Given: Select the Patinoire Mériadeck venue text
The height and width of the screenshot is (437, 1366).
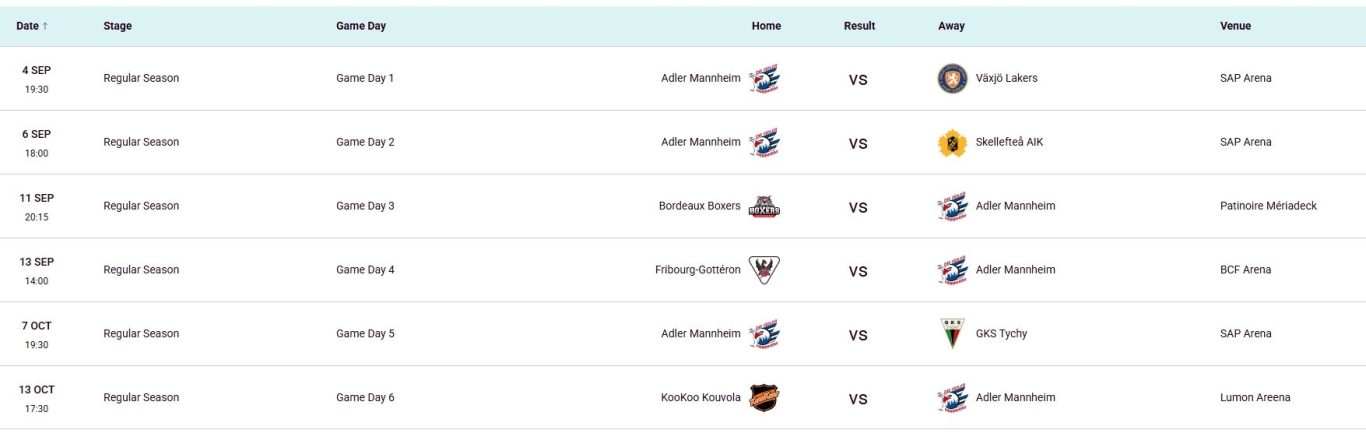Looking at the screenshot, I should click(x=1268, y=206).
